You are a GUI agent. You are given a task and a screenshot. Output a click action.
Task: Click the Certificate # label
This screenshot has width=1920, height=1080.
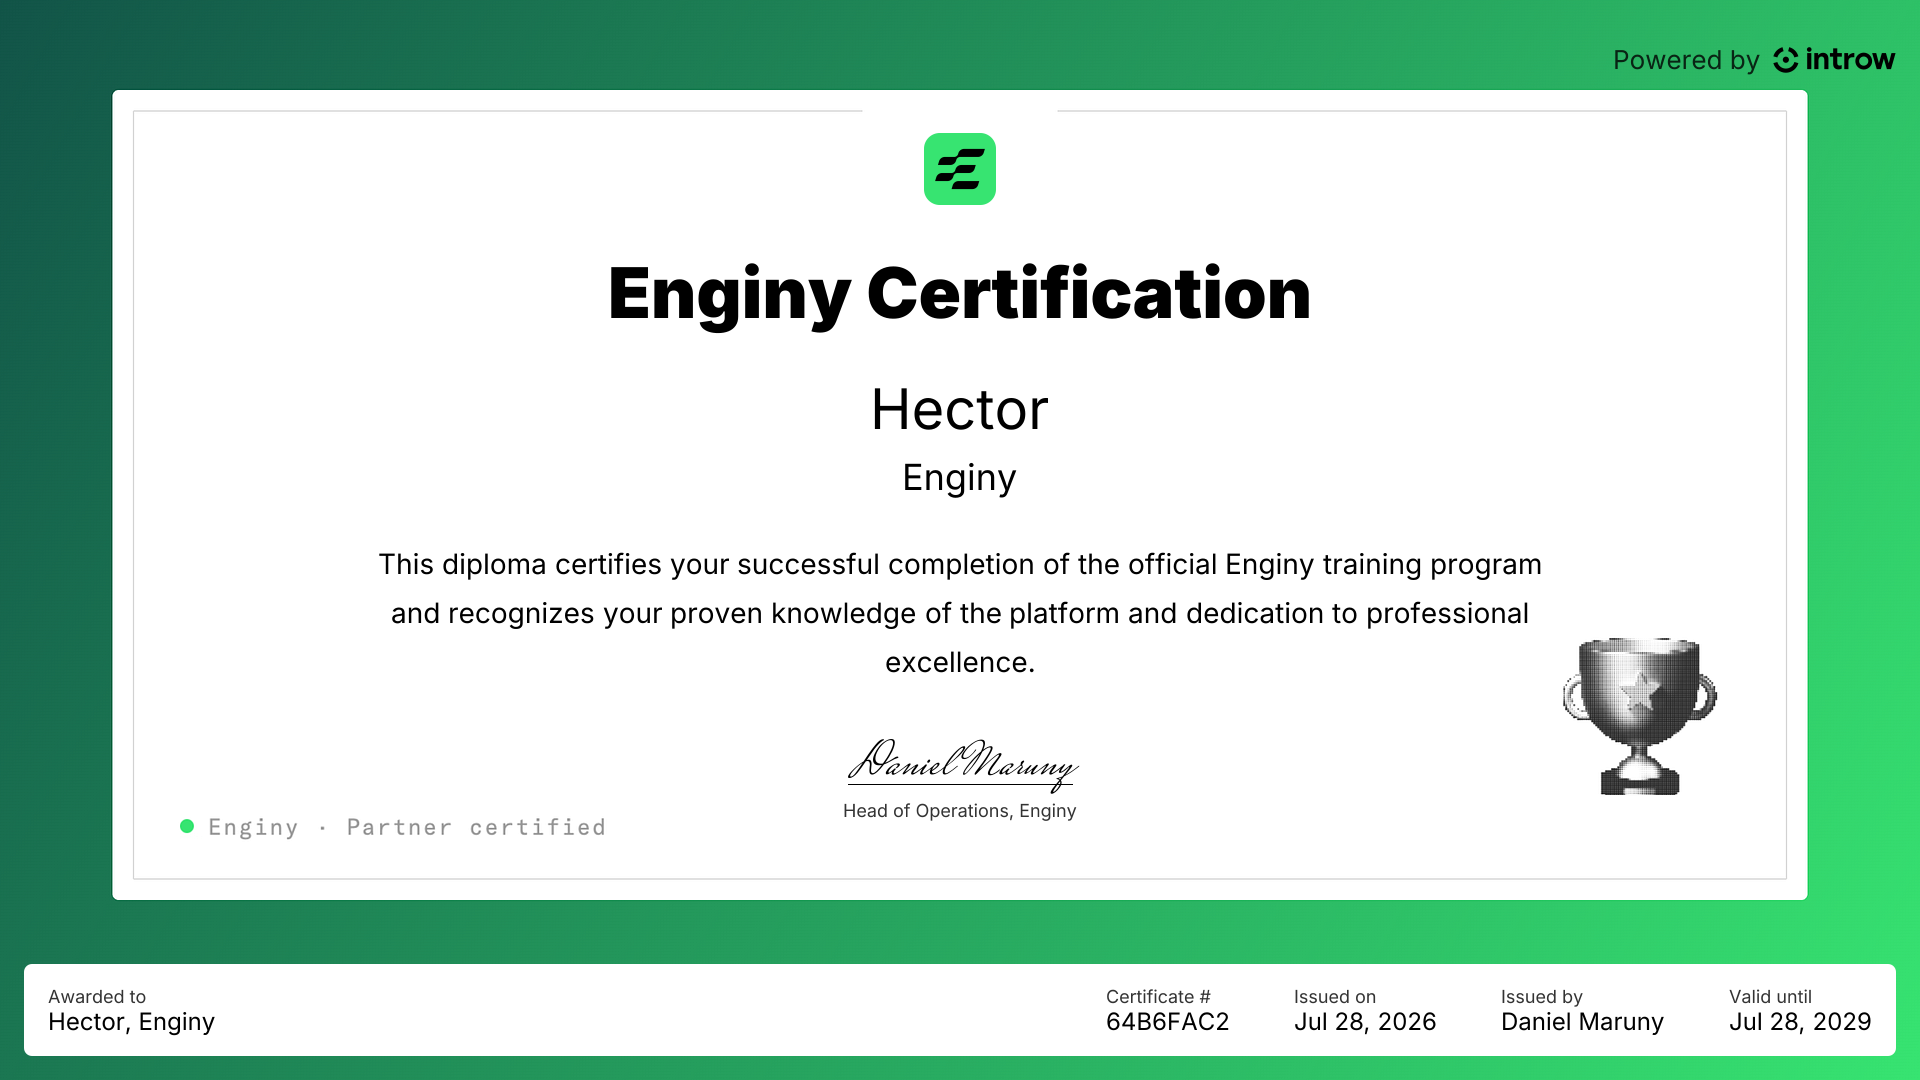click(1158, 997)
